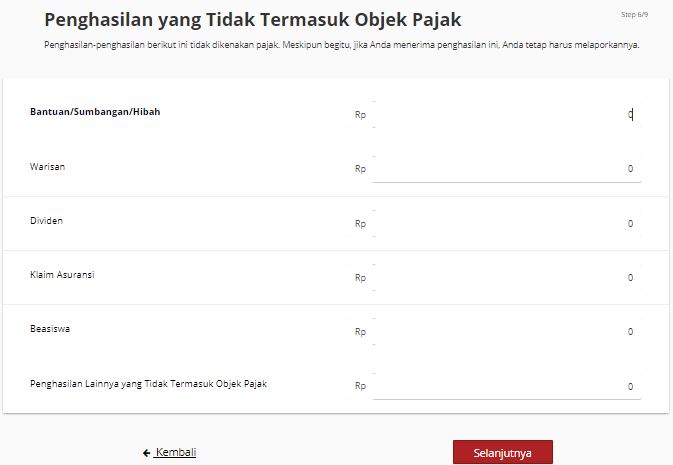Screen dimensions: 673x465
Task: Click the back arrow icon beside Kembali
Action: [147, 453]
